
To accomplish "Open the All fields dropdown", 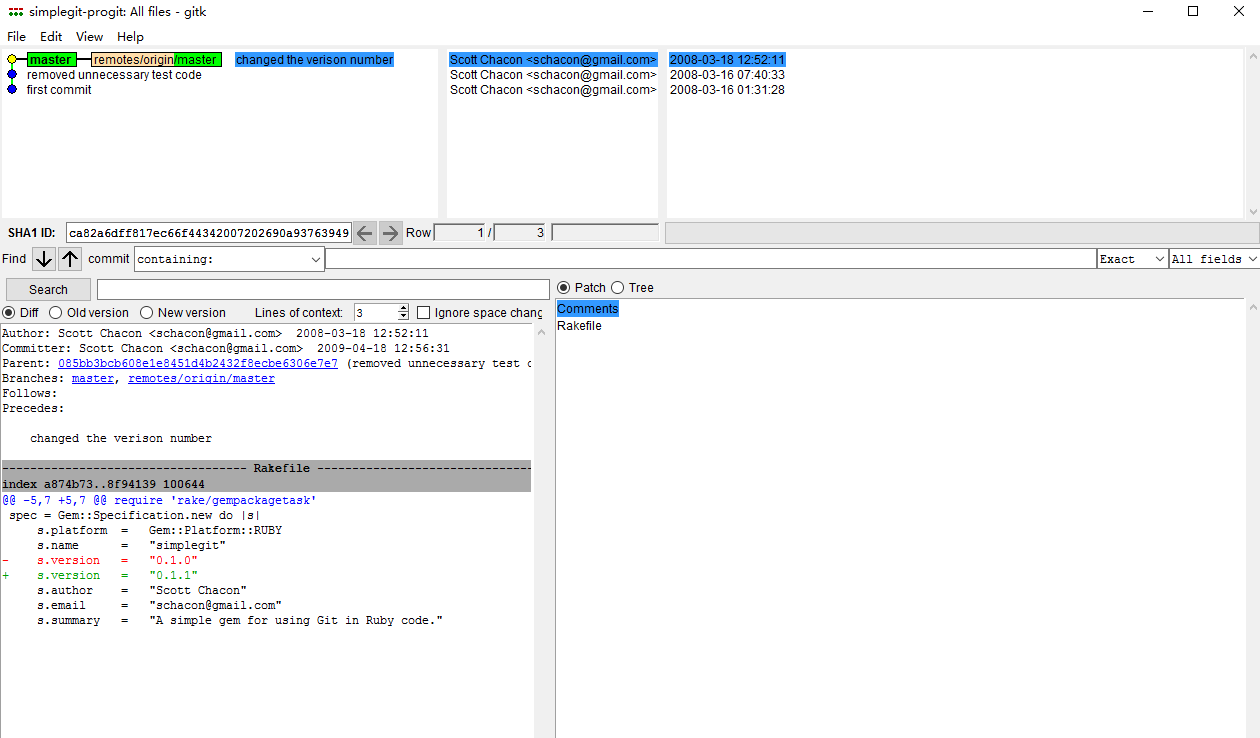I will point(1213,259).
